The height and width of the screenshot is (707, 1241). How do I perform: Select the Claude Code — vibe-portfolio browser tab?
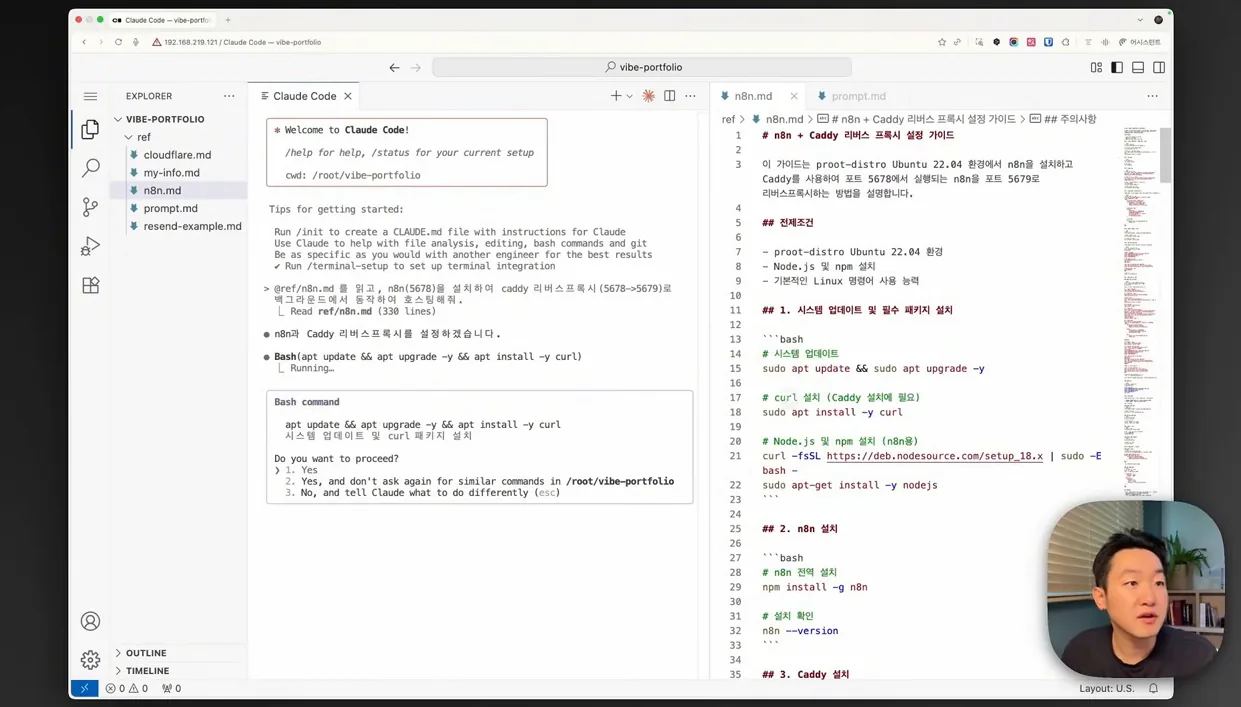(x=162, y=20)
